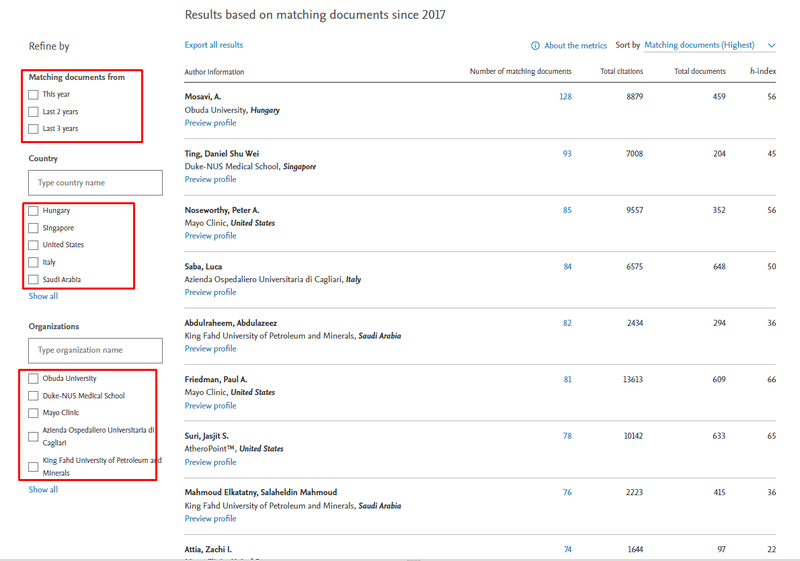This screenshot has width=800, height=561.
Task: Select the Hungary country checkbox
Action: click(x=34, y=211)
